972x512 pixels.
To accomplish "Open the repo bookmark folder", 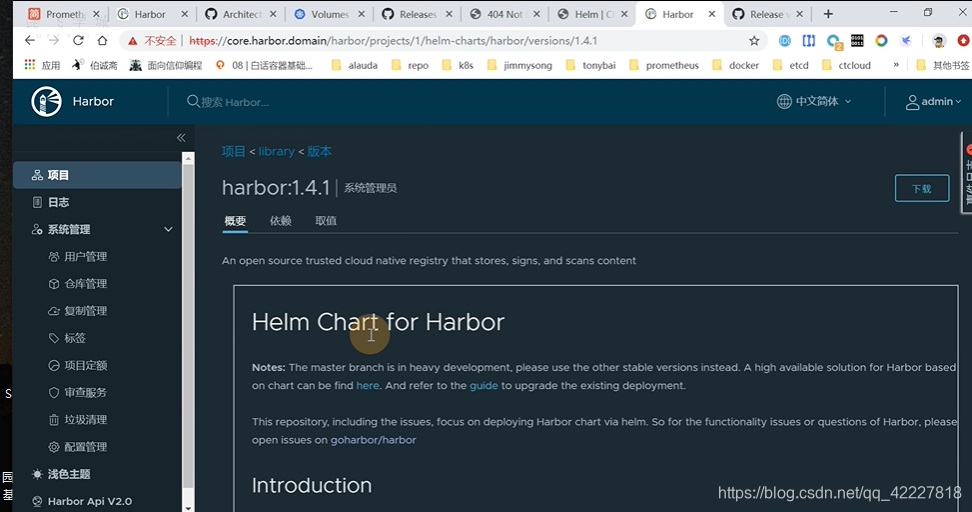I will [410, 65].
